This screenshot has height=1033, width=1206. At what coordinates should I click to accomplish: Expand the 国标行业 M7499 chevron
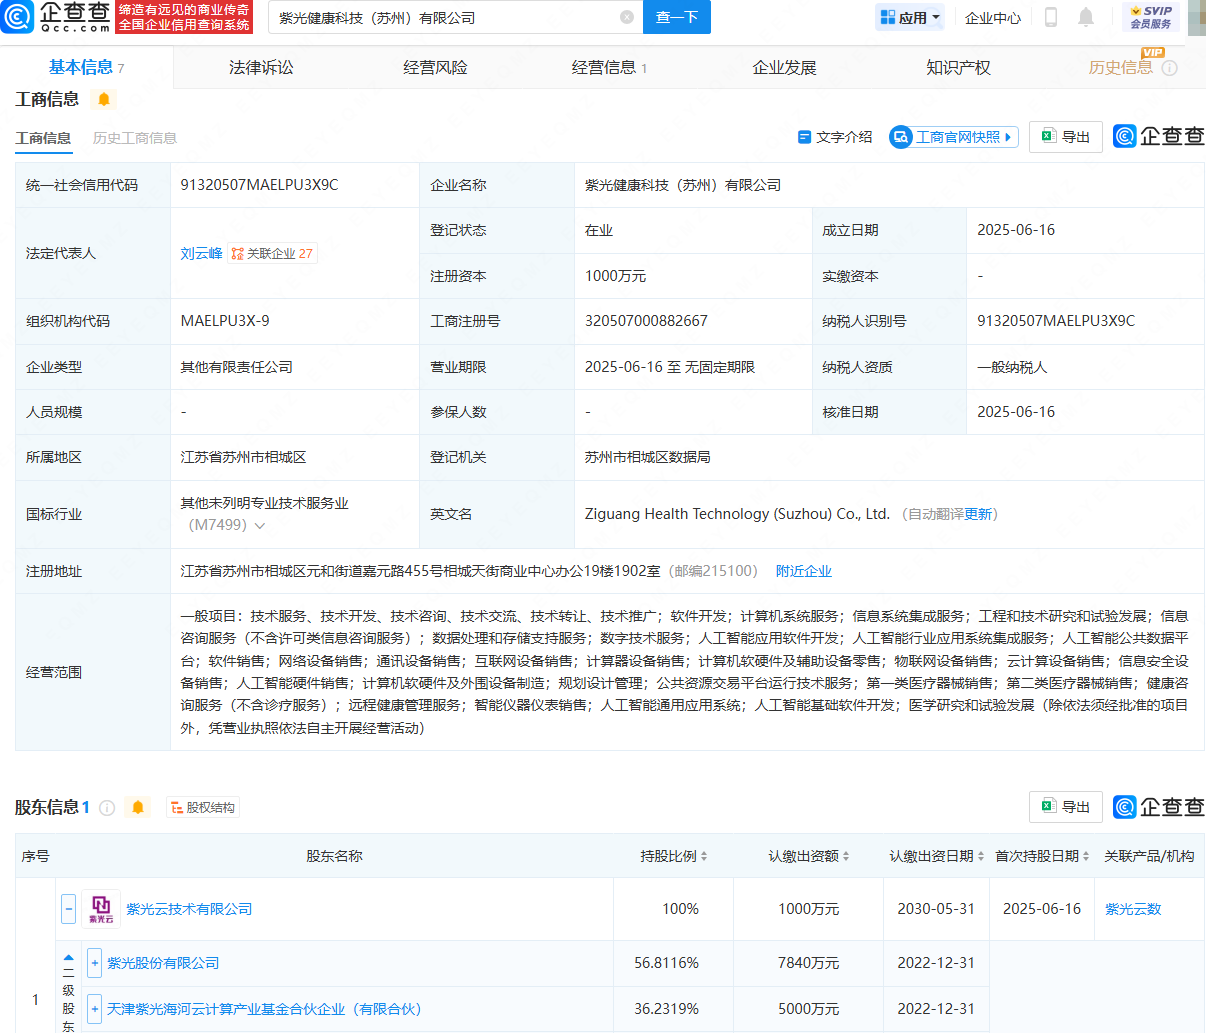(x=260, y=526)
